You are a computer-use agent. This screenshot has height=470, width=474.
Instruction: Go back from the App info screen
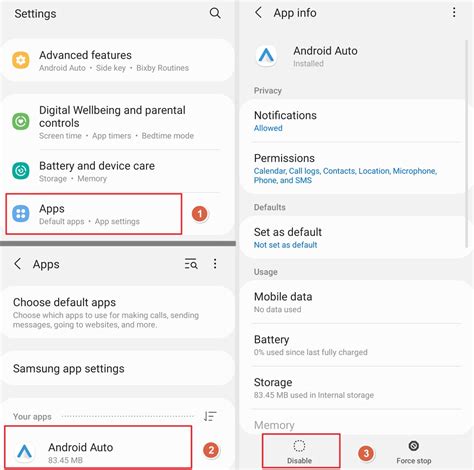(258, 13)
